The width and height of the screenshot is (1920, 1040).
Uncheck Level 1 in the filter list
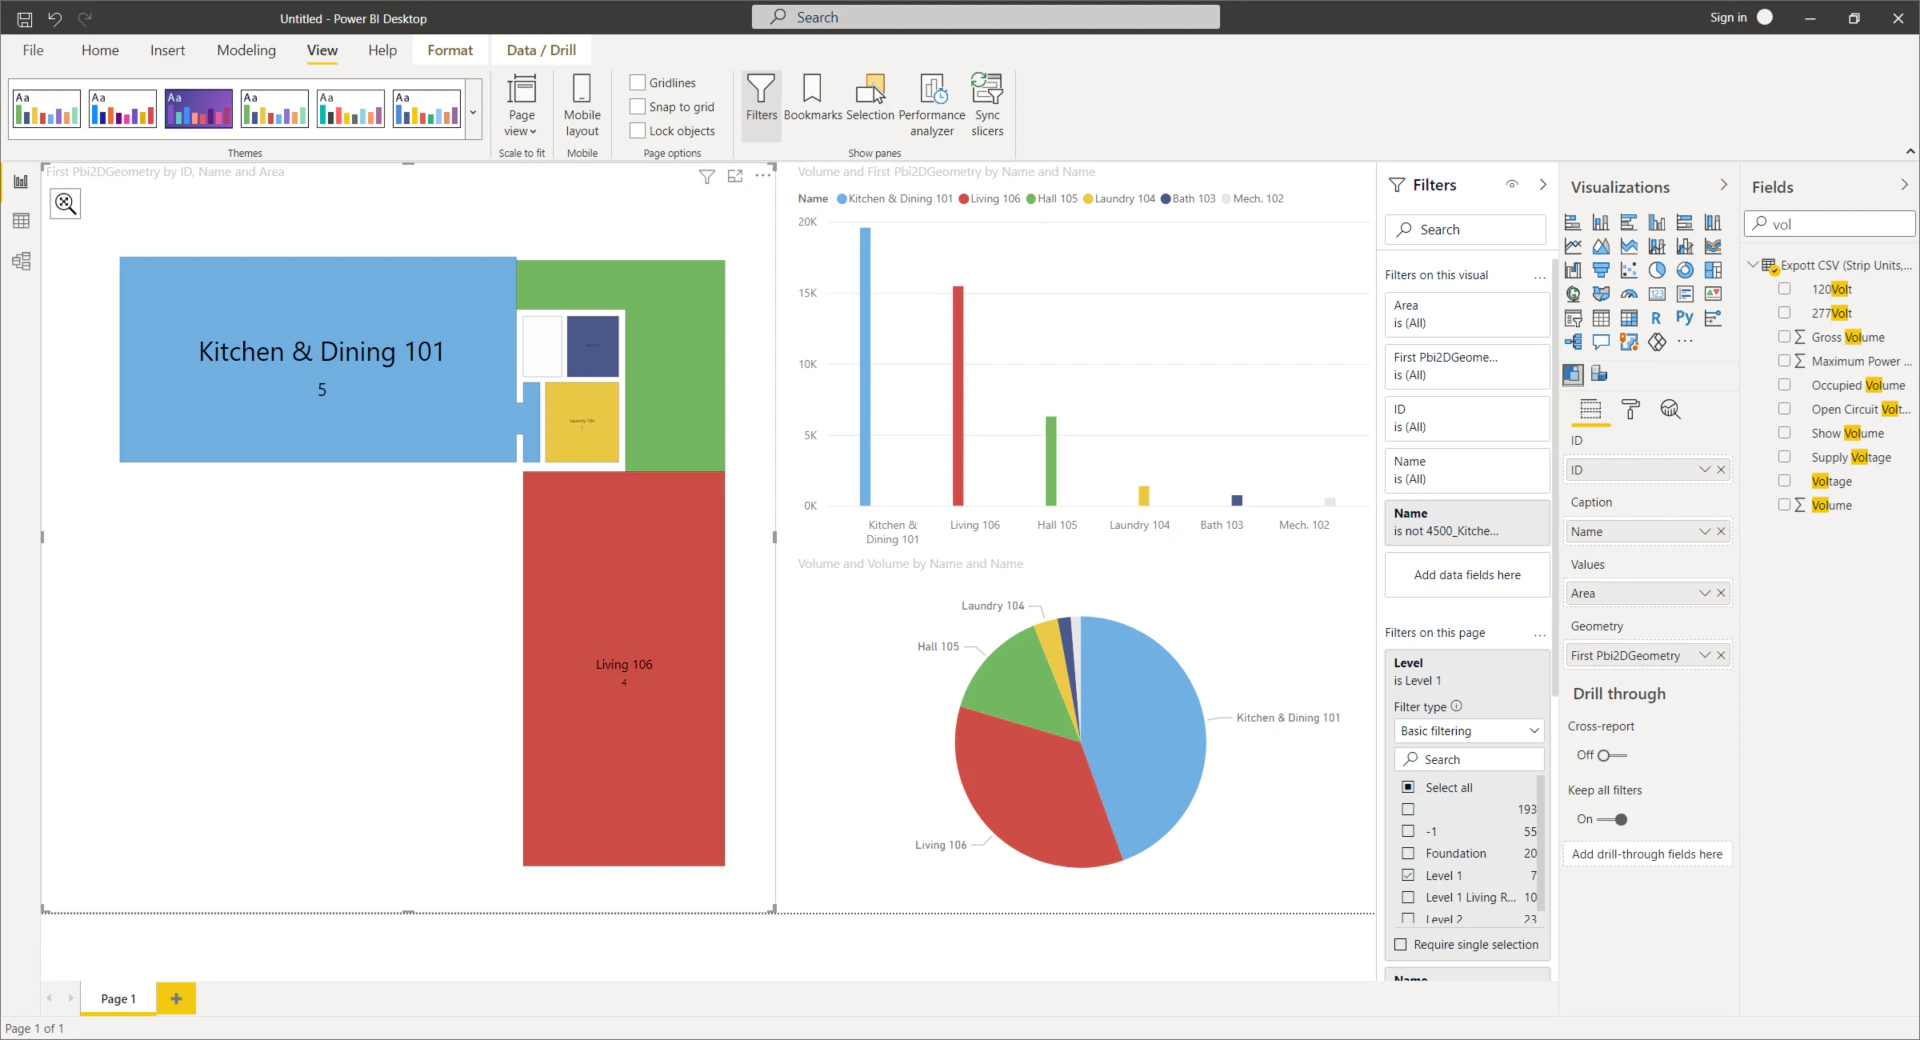pyautogui.click(x=1408, y=875)
